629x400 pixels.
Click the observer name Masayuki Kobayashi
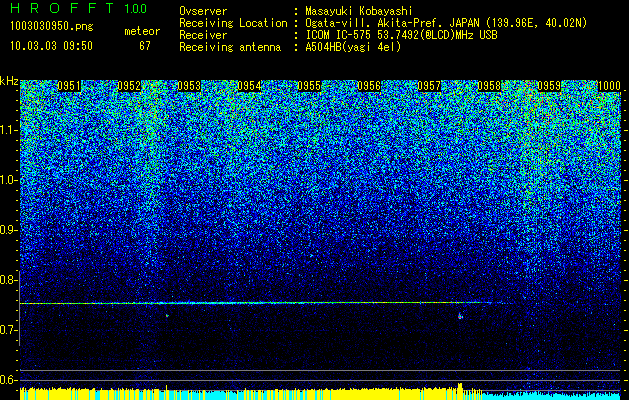(x=359, y=11)
